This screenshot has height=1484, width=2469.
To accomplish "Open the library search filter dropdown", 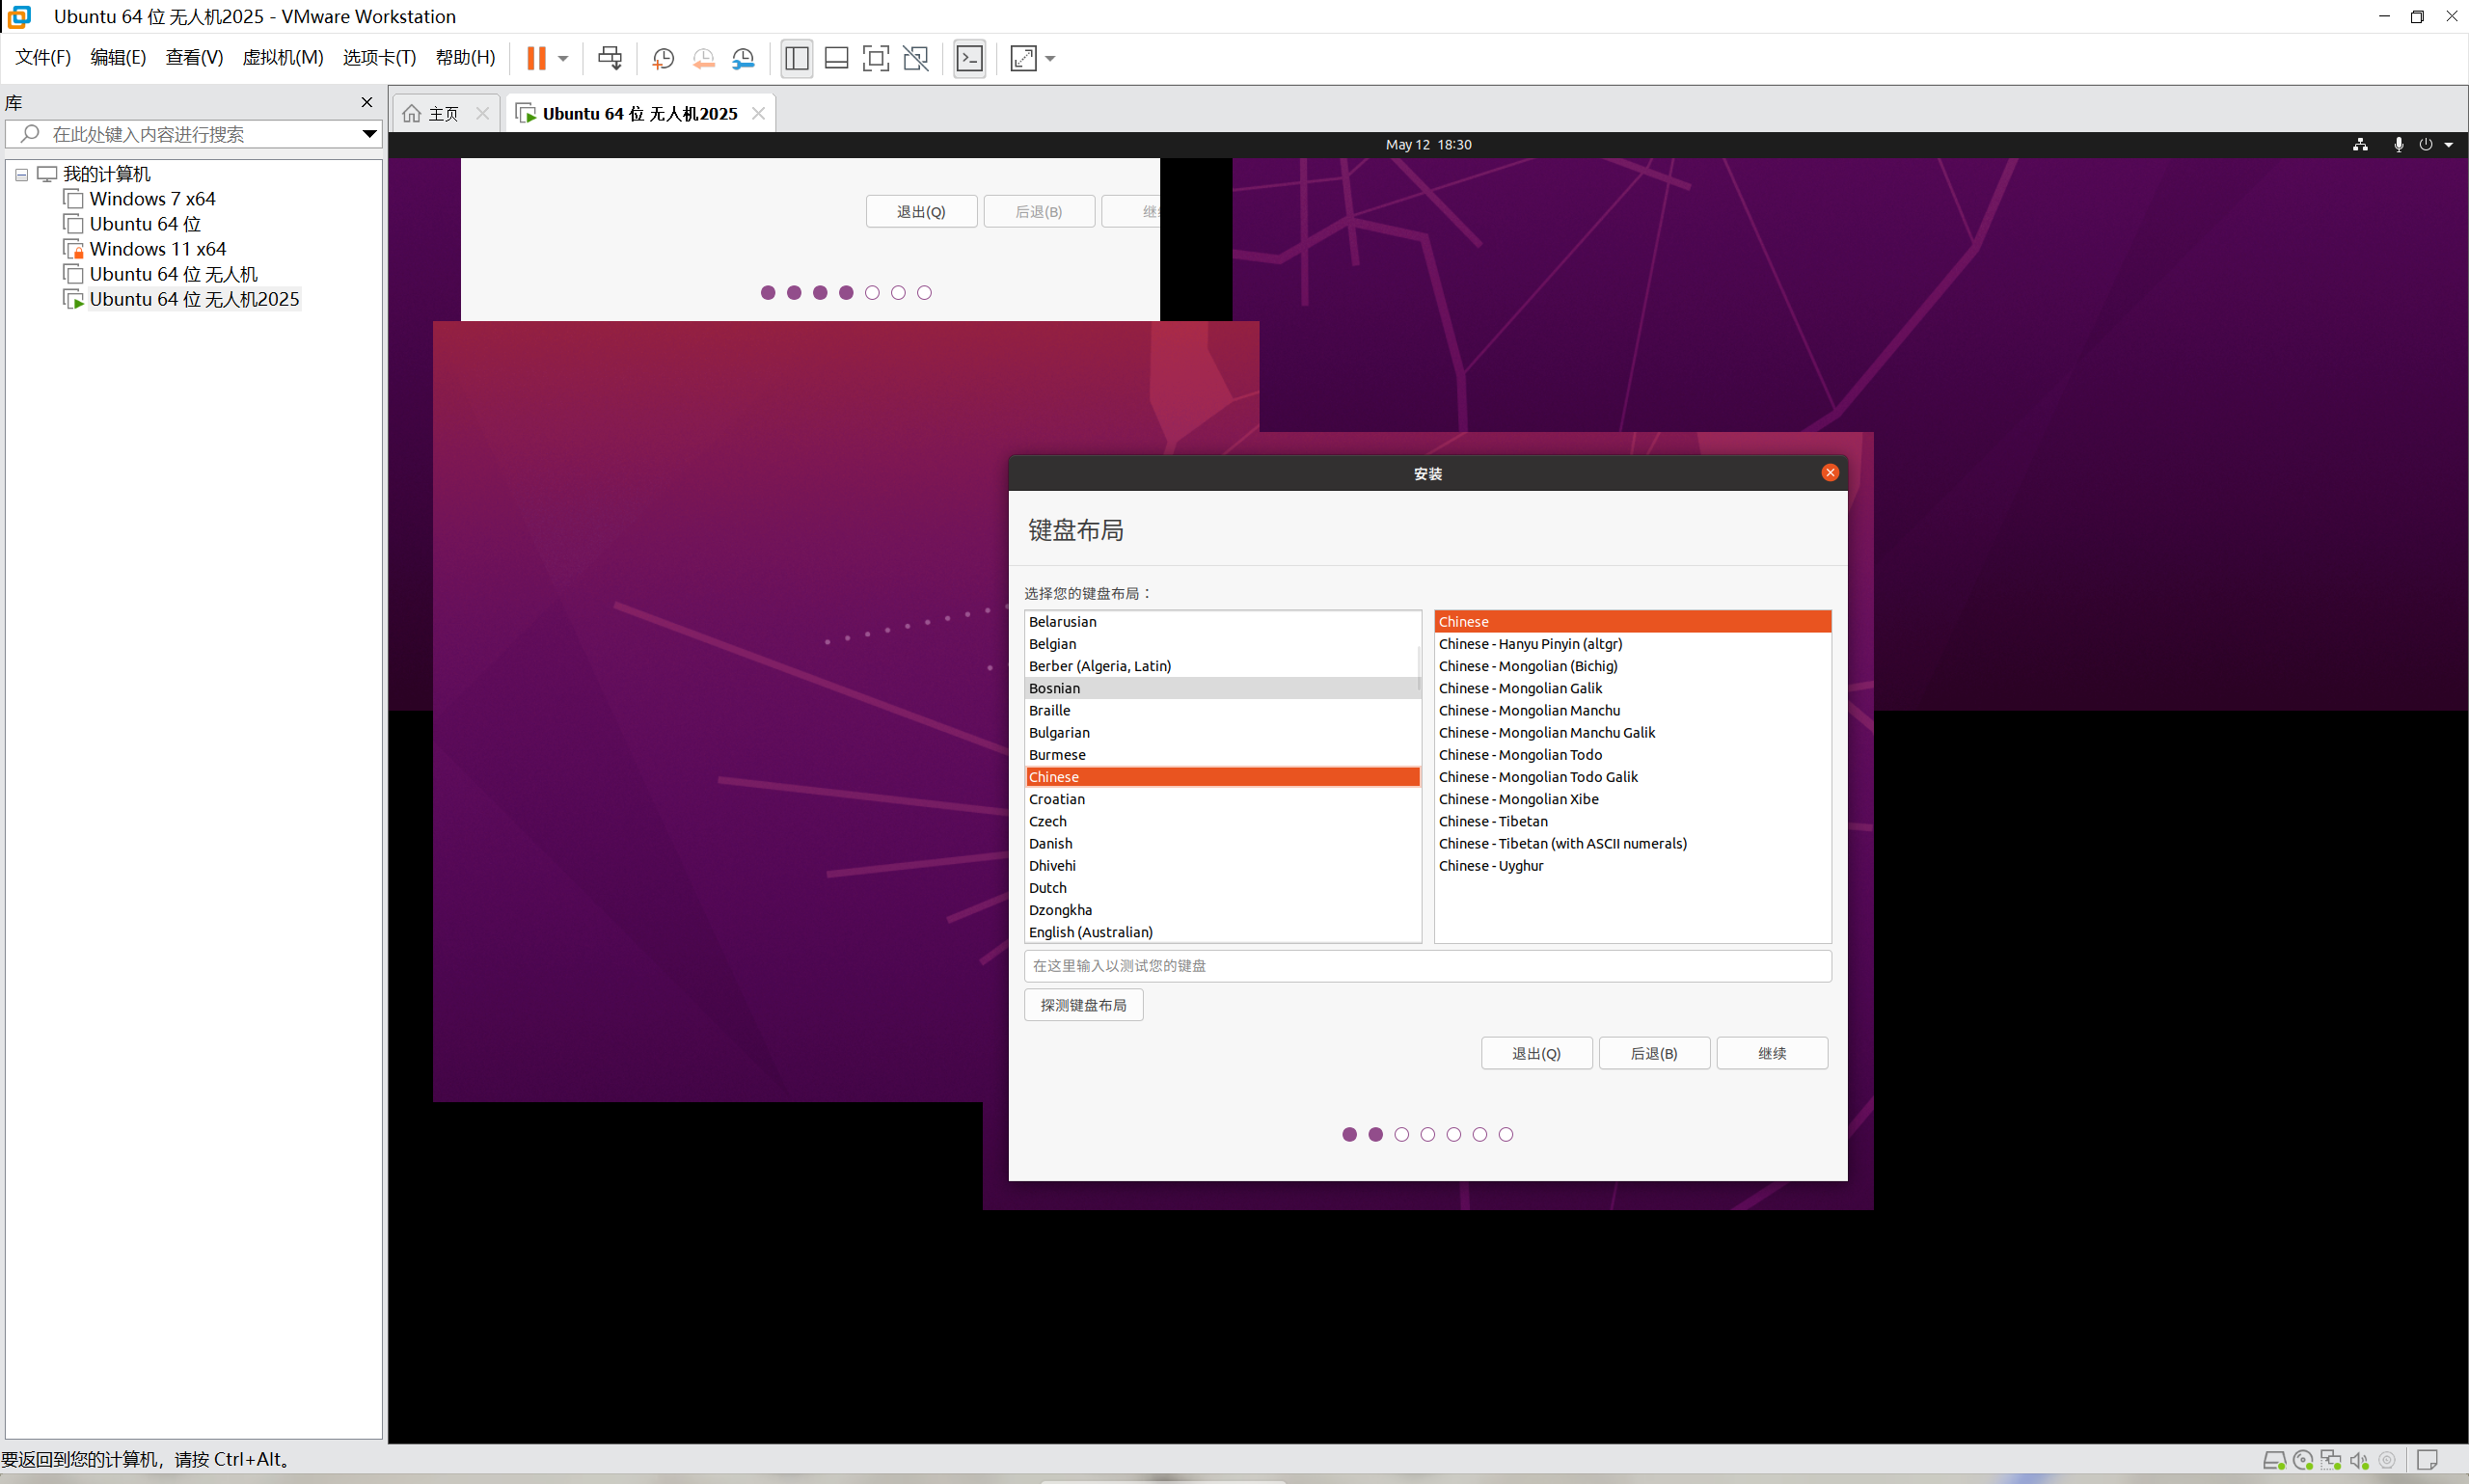I will tap(369, 134).
